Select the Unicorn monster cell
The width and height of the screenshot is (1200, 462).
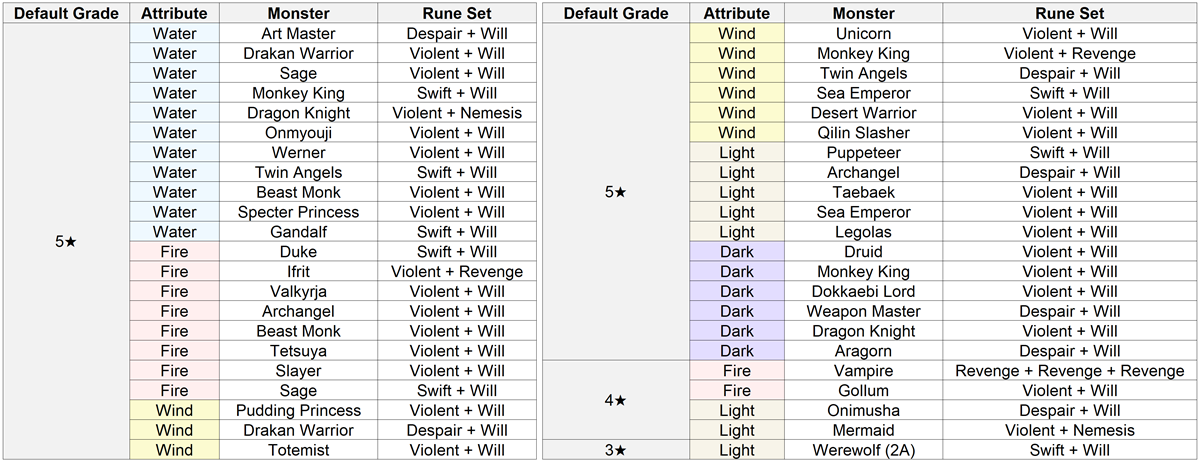pyautogui.click(x=863, y=33)
